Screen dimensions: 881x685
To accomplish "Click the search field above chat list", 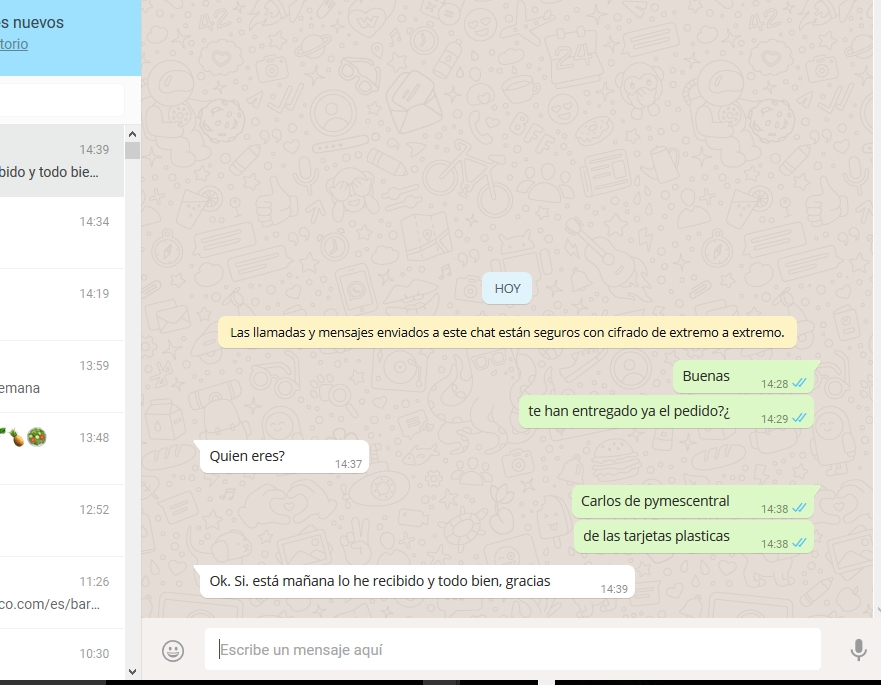I will (x=62, y=100).
